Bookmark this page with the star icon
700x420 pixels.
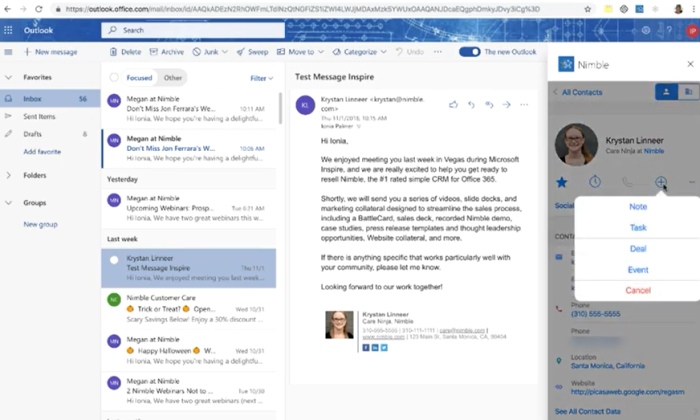(588, 9)
